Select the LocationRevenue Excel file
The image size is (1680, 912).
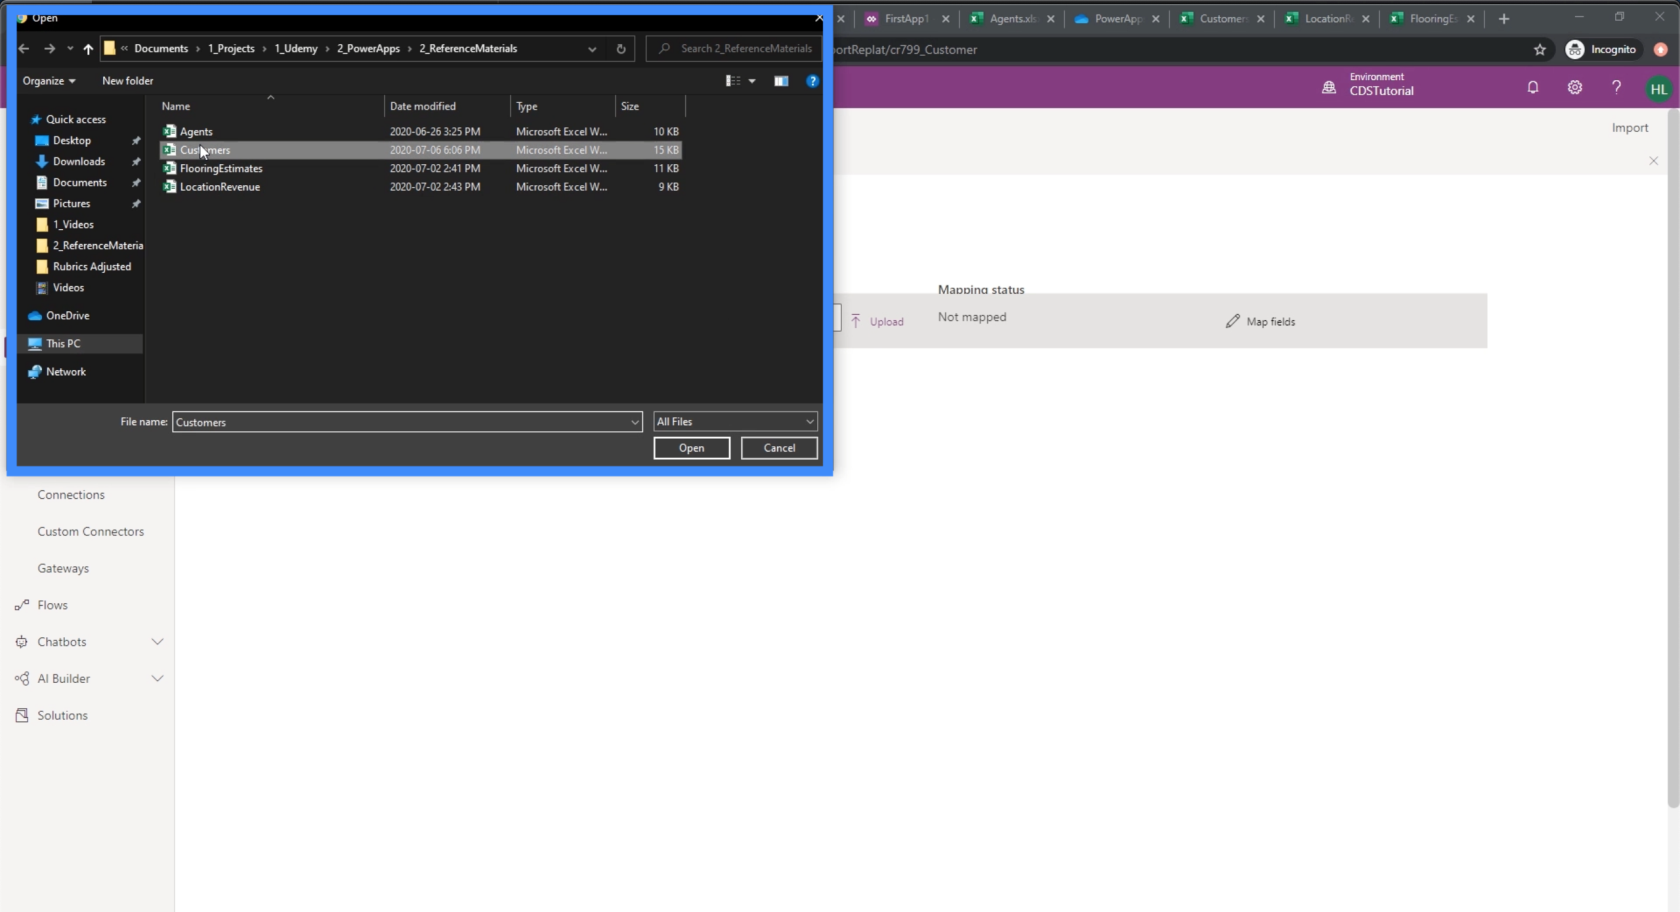coord(420,187)
